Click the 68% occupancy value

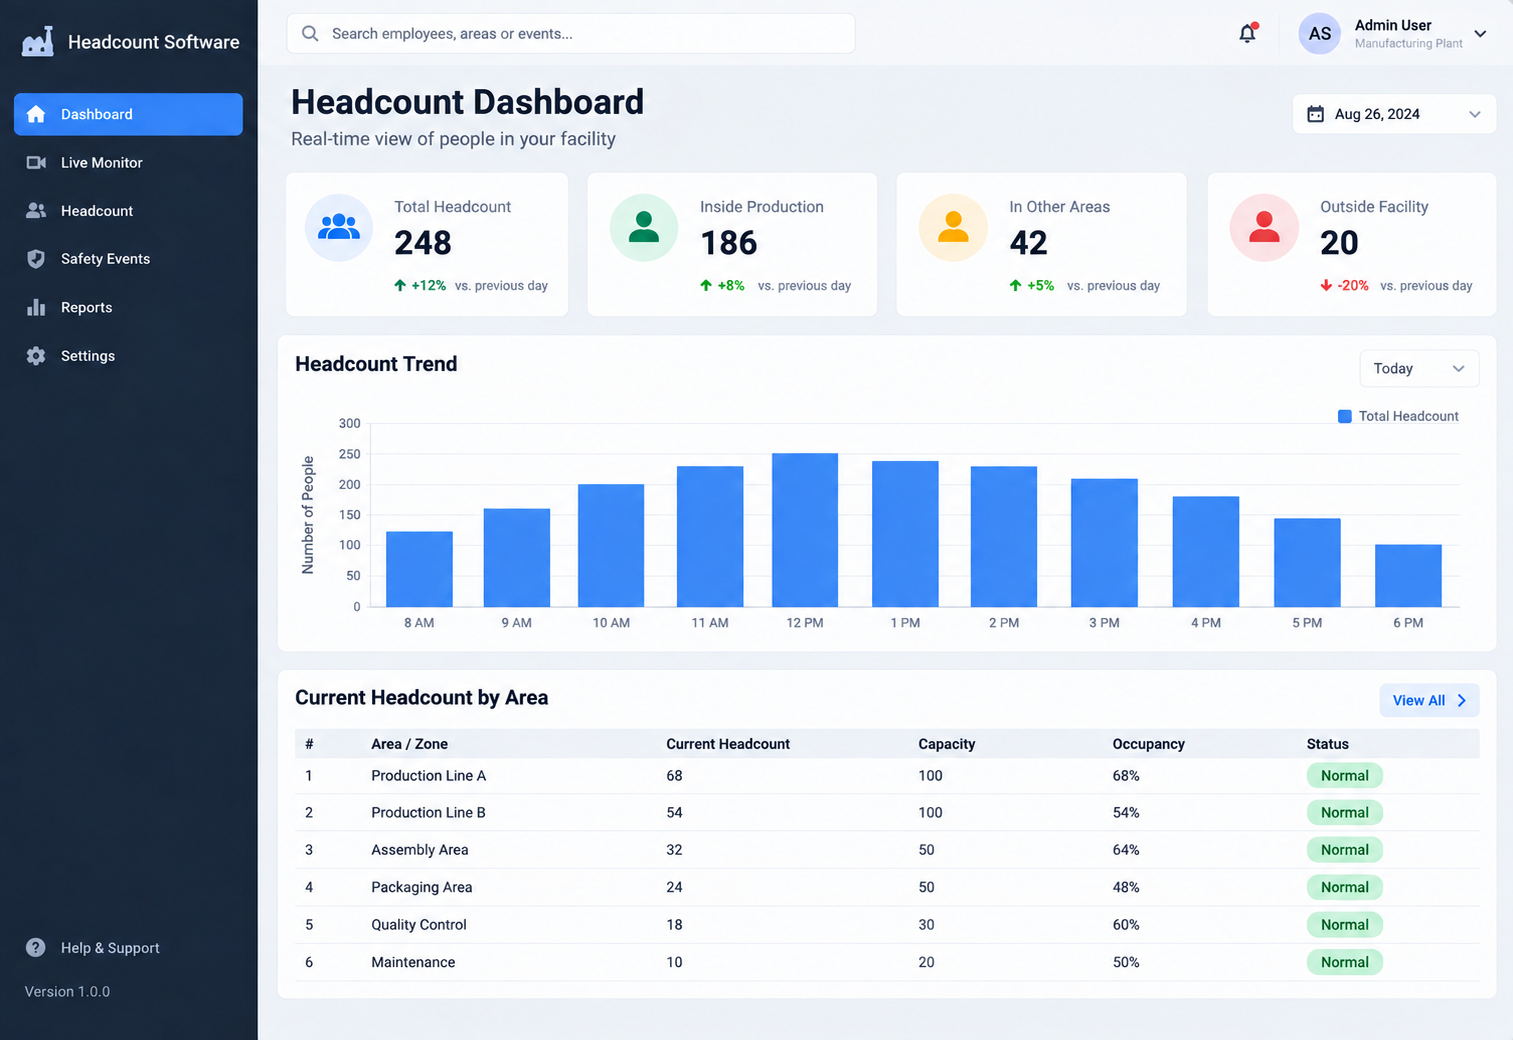pos(1126,776)
